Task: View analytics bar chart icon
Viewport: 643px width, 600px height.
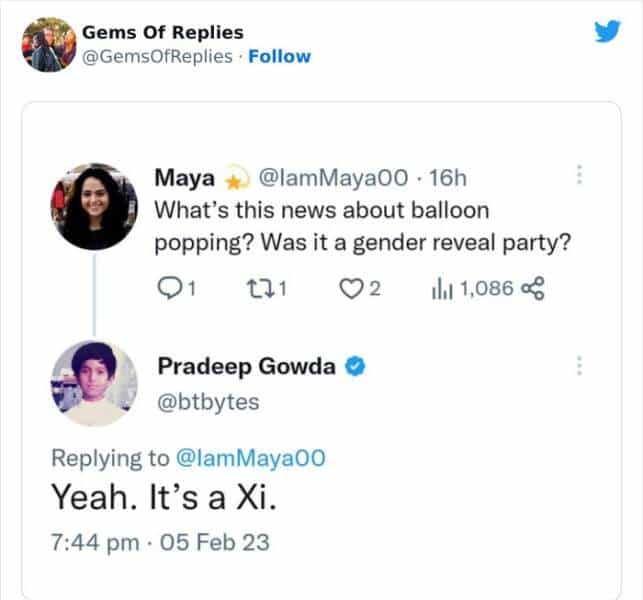Action: pos(442,289)
